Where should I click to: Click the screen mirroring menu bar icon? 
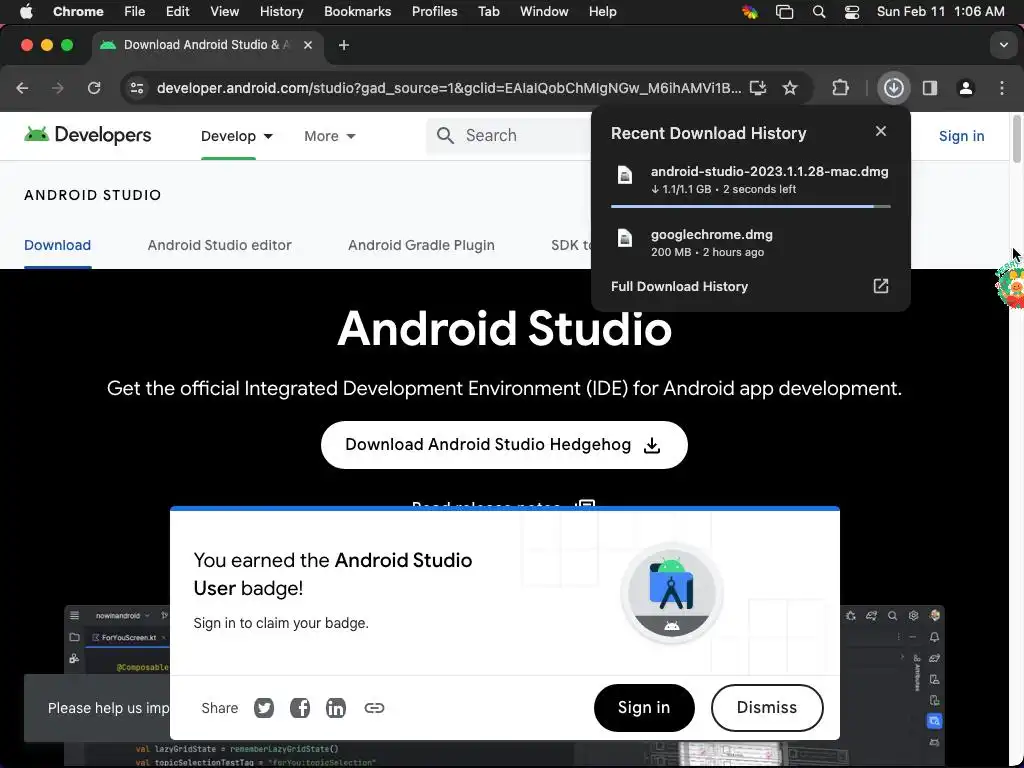pyautogui.click(x=784, y=12)
